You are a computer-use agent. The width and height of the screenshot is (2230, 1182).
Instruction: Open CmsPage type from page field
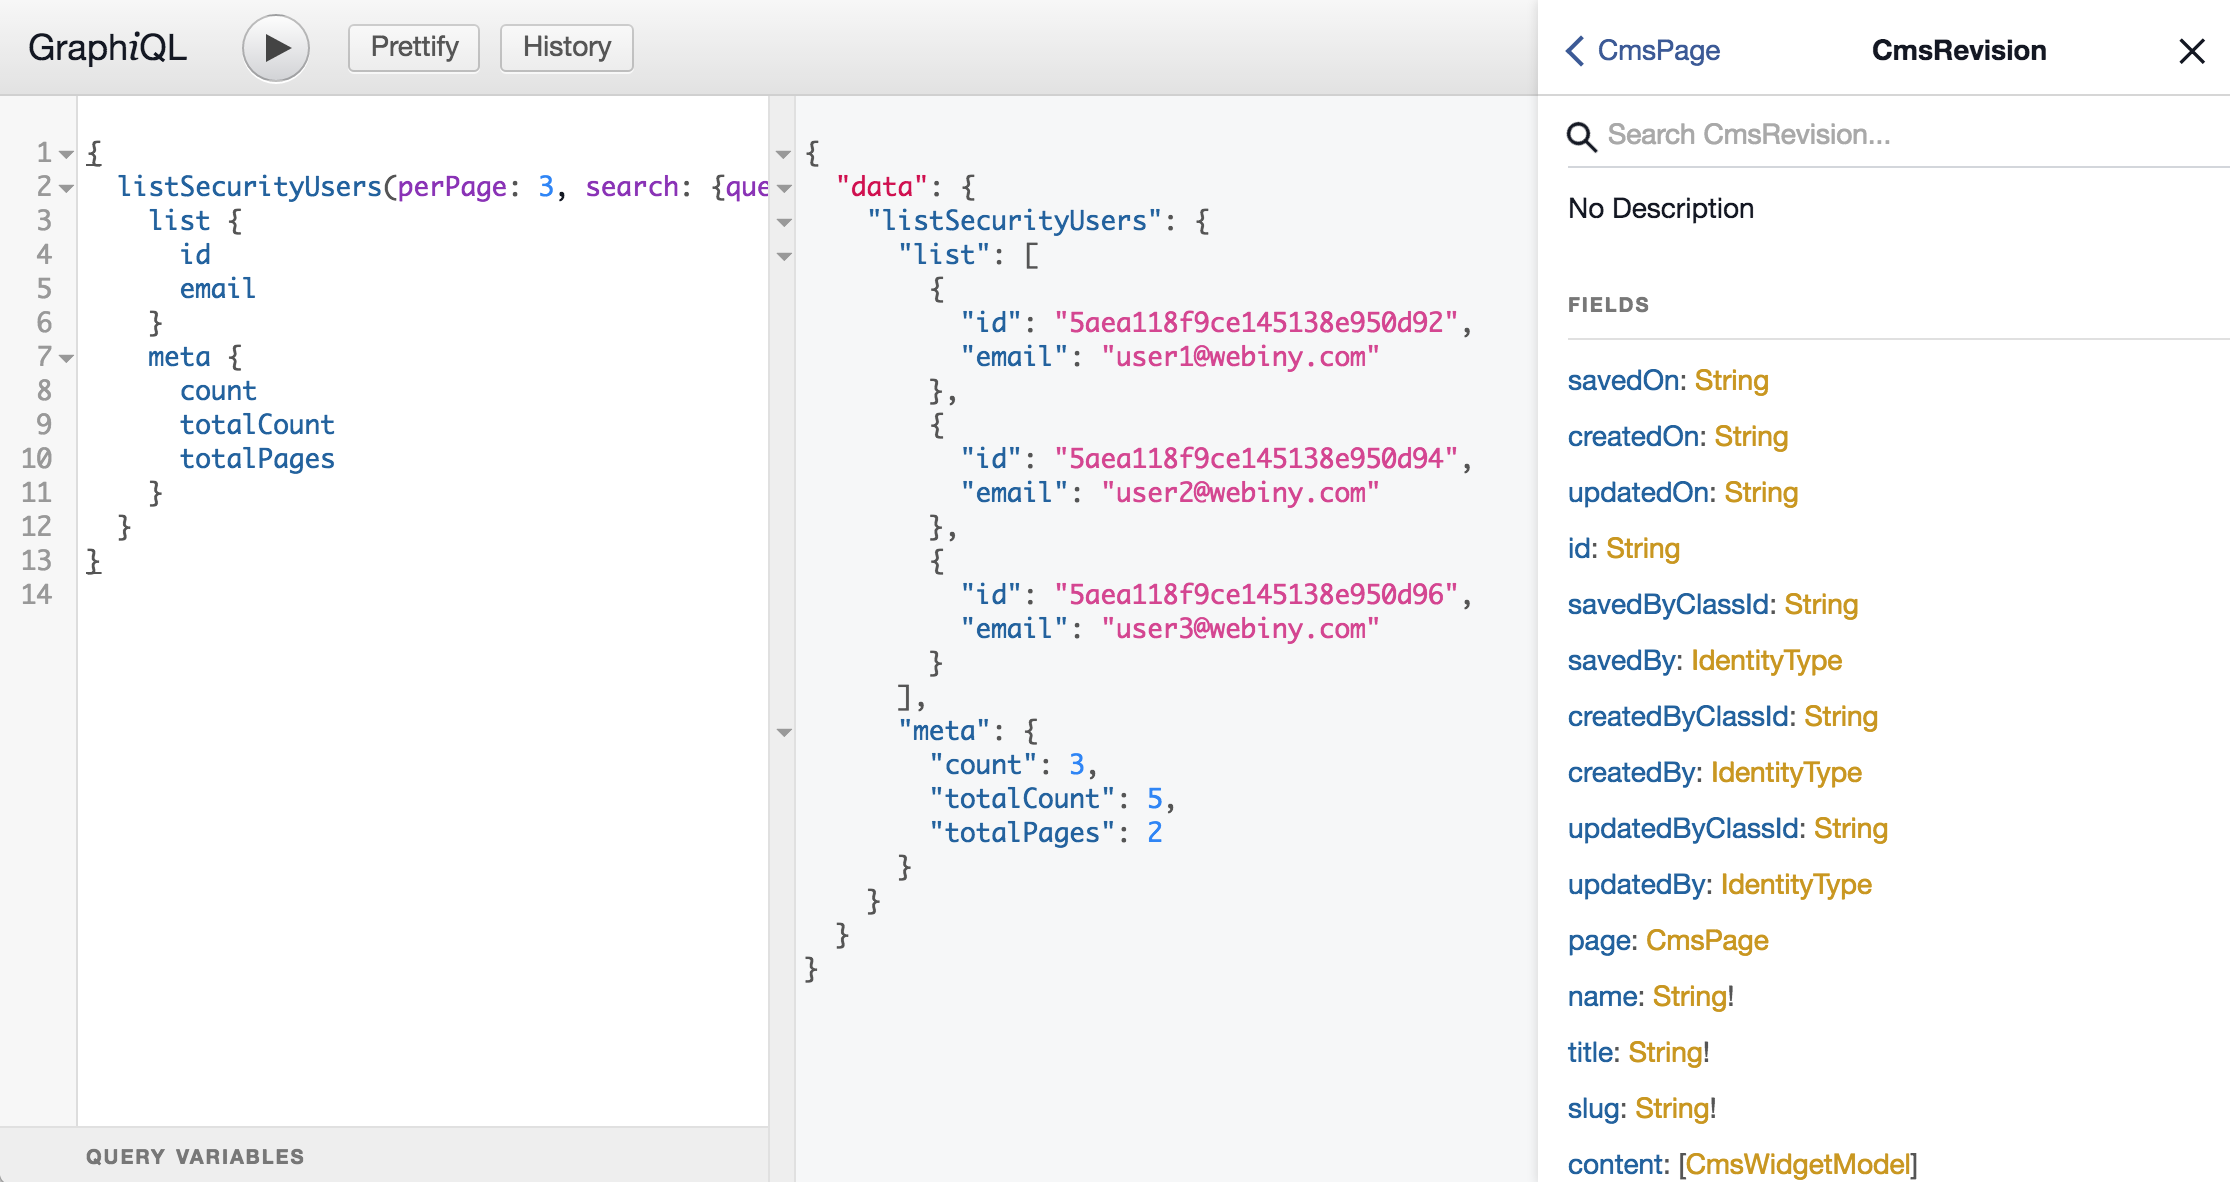pyautogui.click(x=1707, y=940)
